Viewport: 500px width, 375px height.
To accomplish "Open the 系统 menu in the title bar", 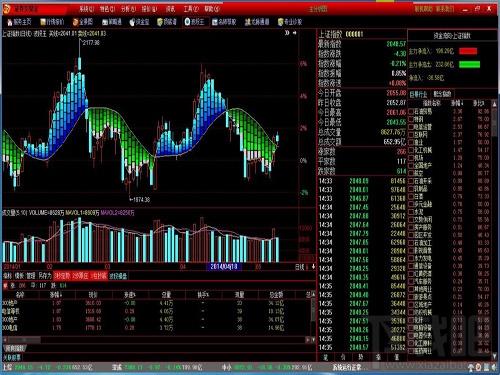I will pos(86,9).
